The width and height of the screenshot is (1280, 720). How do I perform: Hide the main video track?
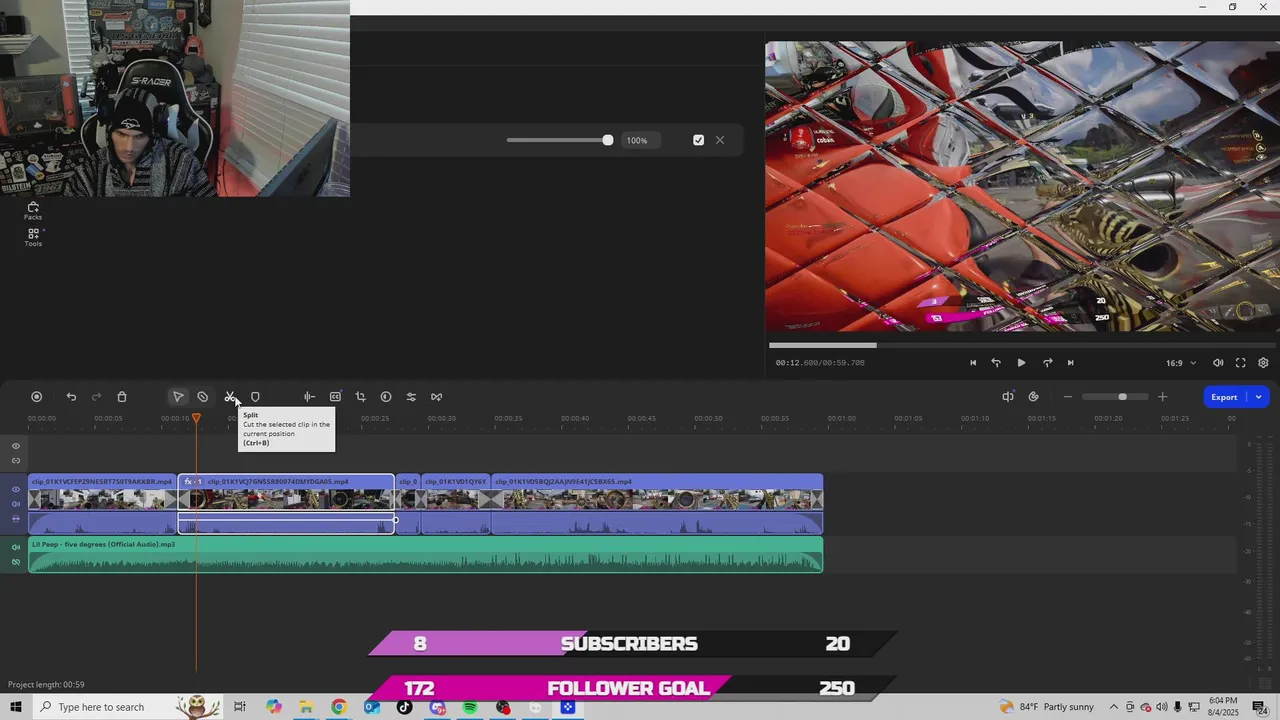point(16,490)
